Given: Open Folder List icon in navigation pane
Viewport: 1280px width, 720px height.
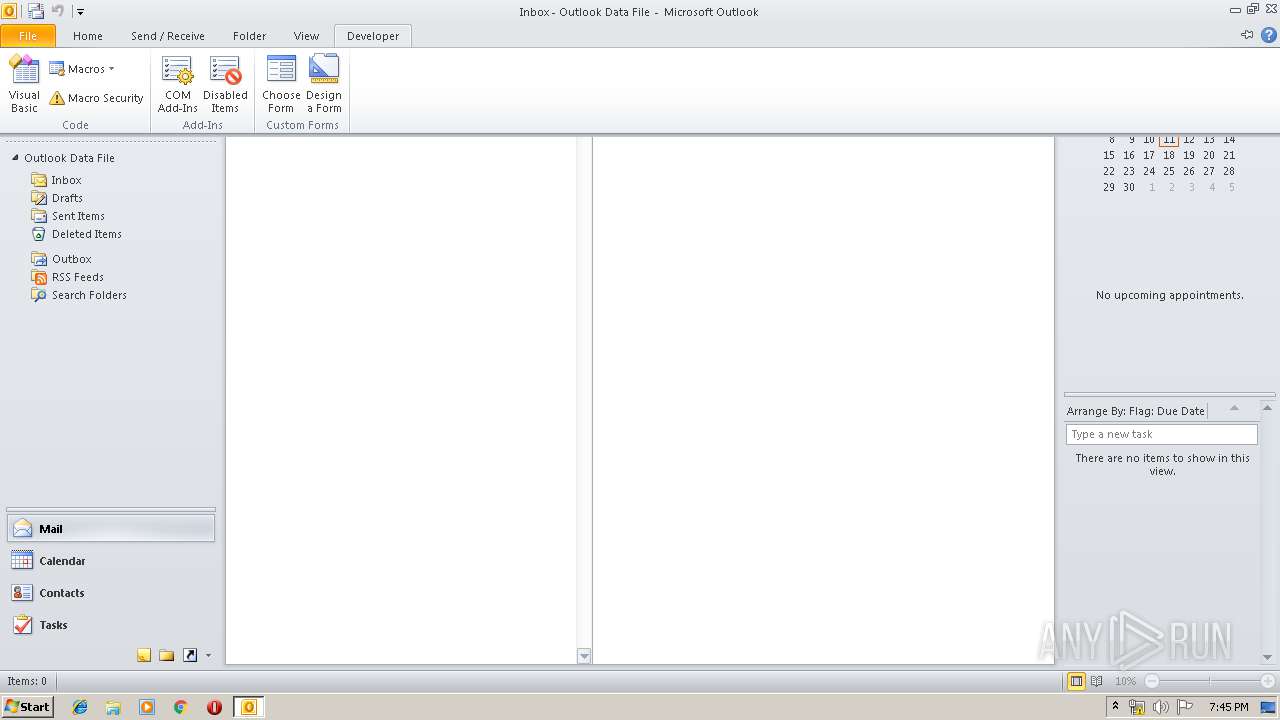Looking at the screenshot, I should 167,655.
